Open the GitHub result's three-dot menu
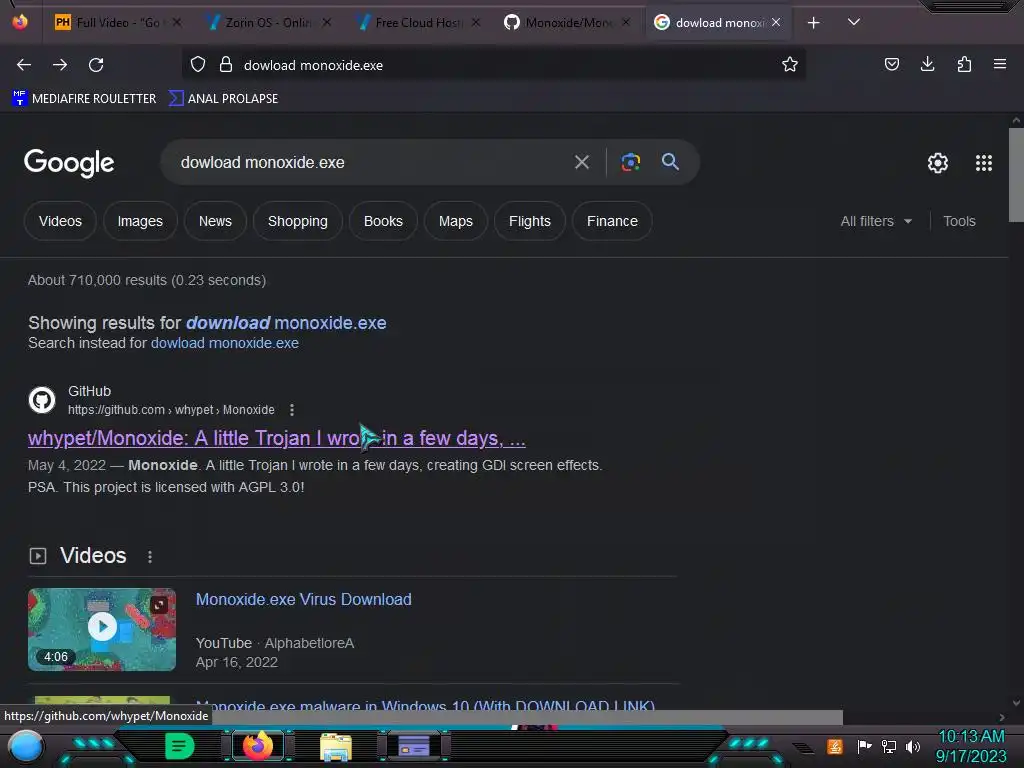Image resolution: width=1024 pixels, height=768 pixels. tap(292, 410)
